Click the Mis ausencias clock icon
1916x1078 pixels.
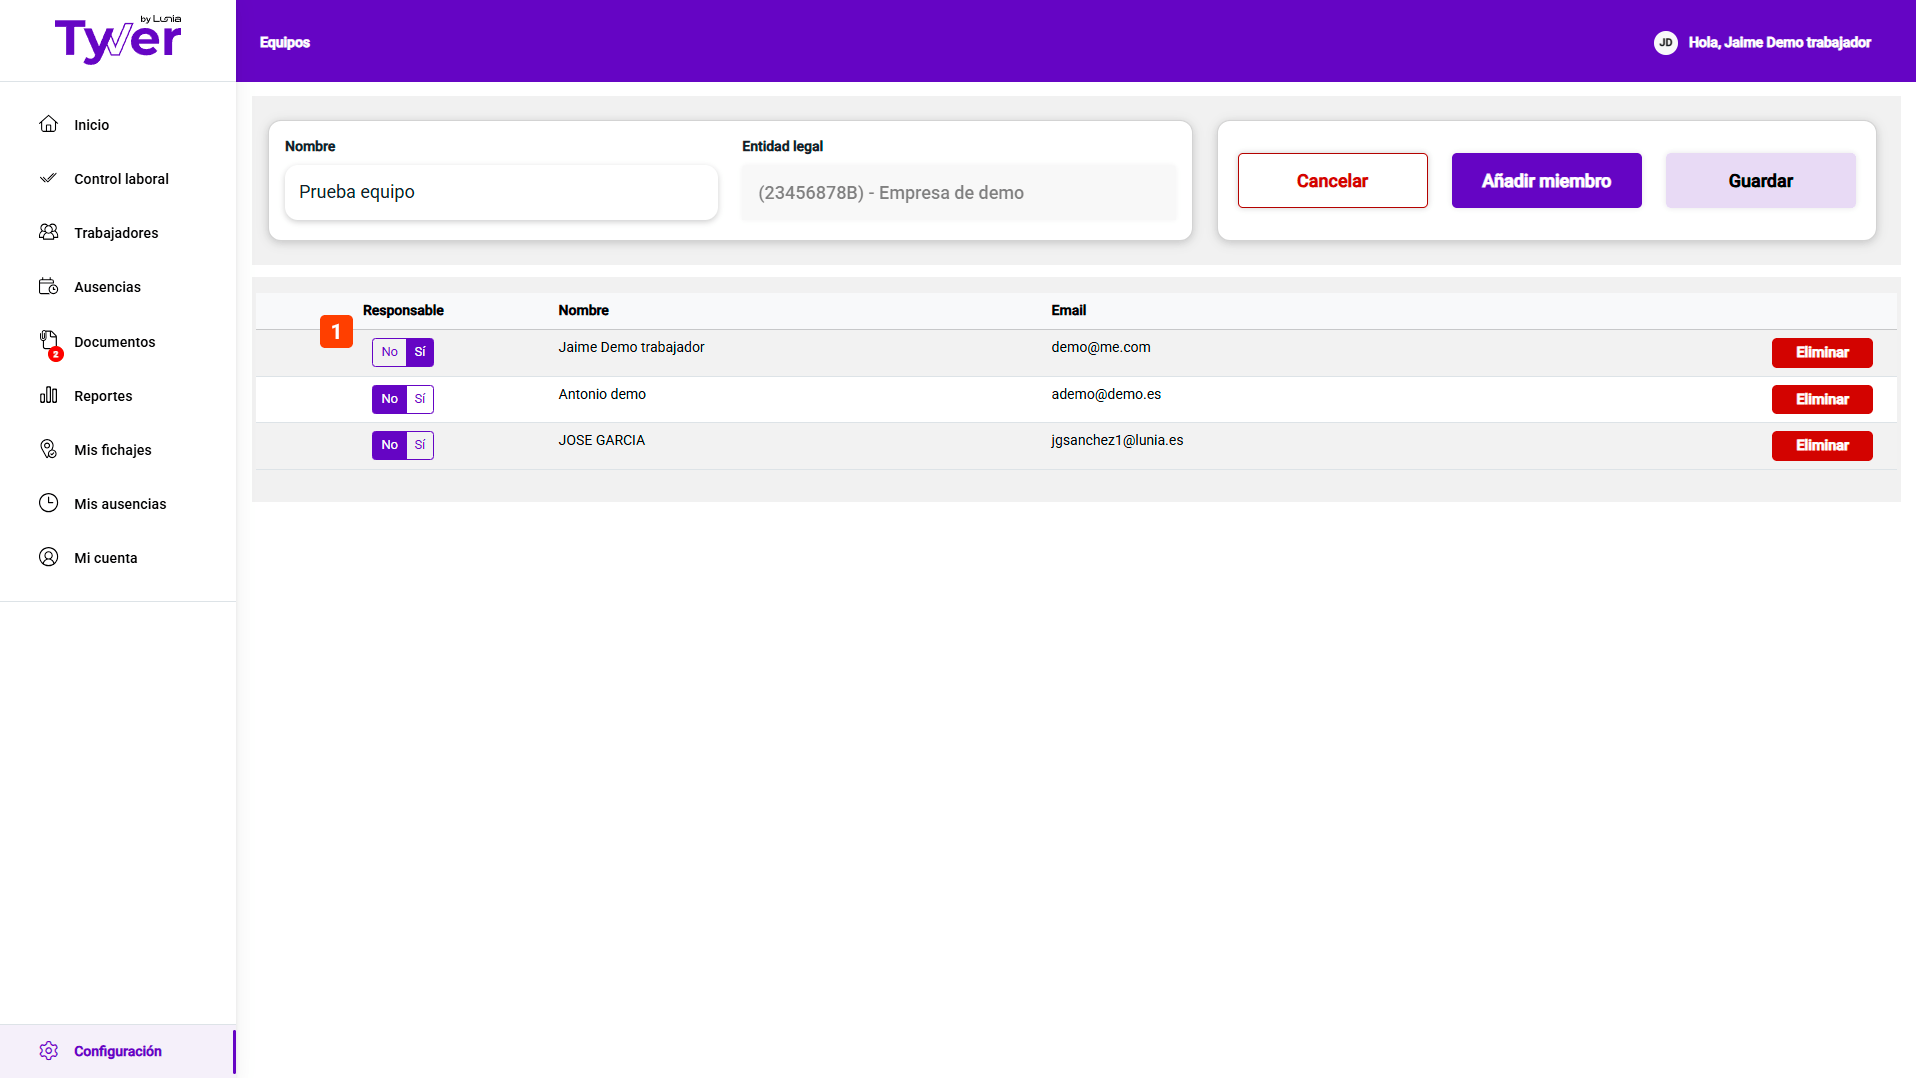tap(48, 503)
